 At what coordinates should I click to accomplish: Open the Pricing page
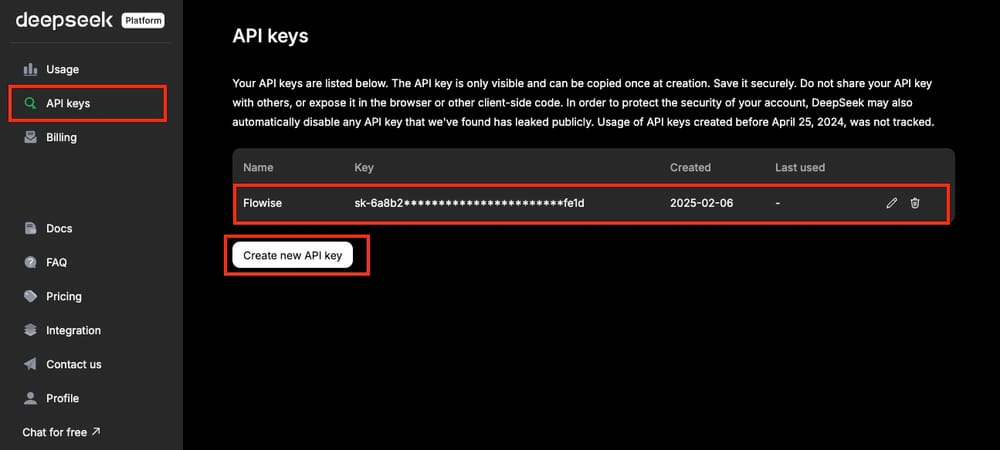tap(64, 296)
